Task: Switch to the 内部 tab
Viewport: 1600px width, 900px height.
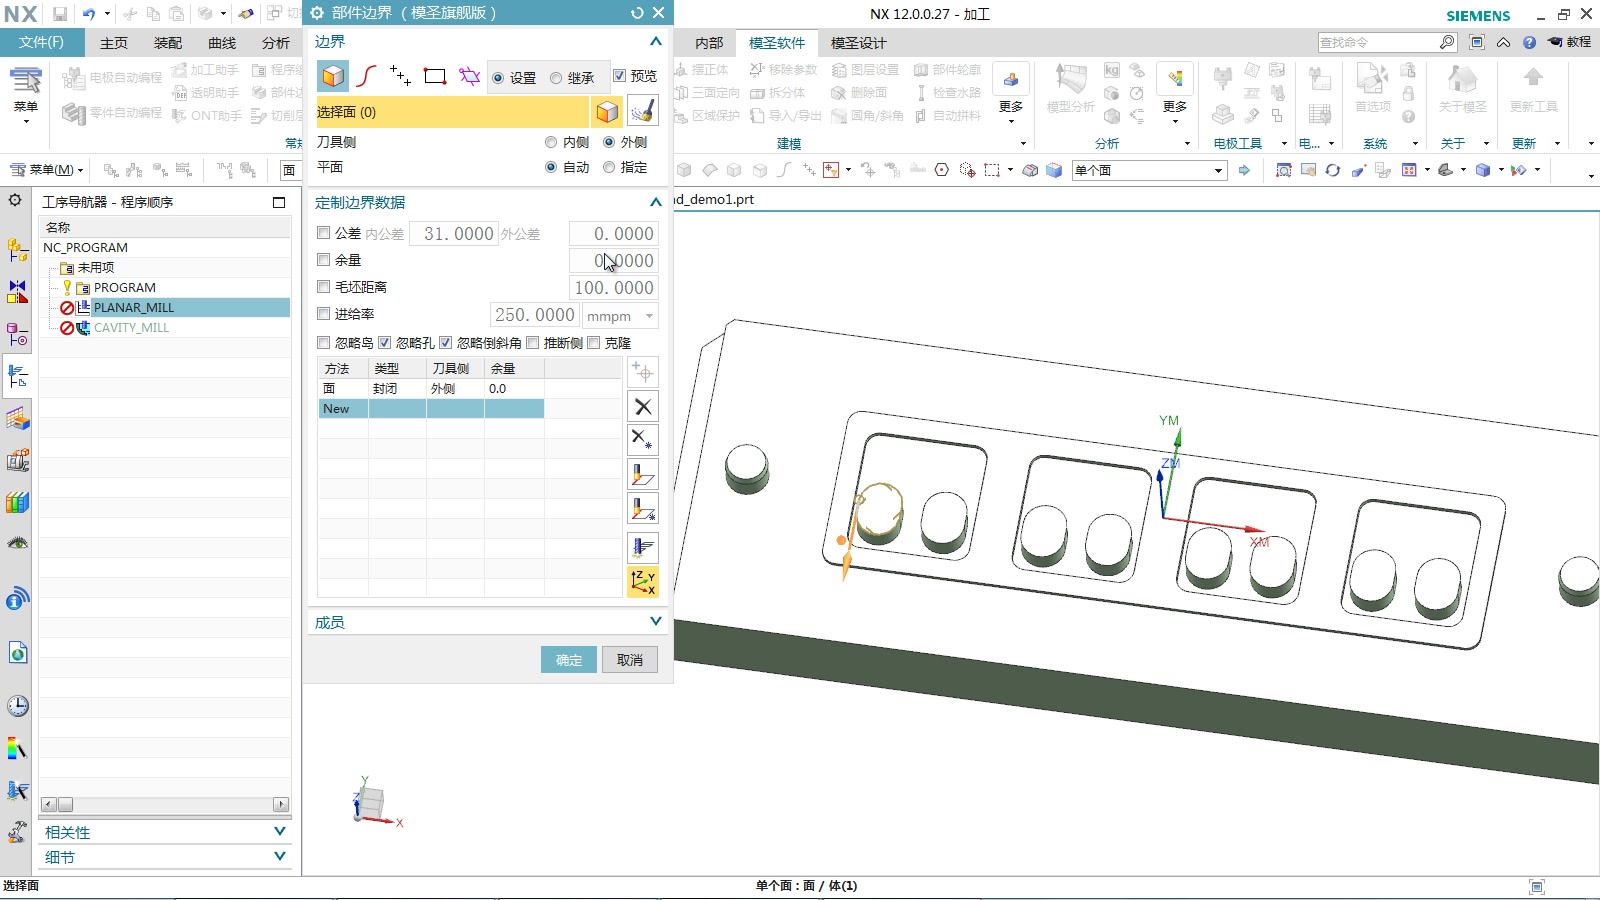Action: point(709,43)
